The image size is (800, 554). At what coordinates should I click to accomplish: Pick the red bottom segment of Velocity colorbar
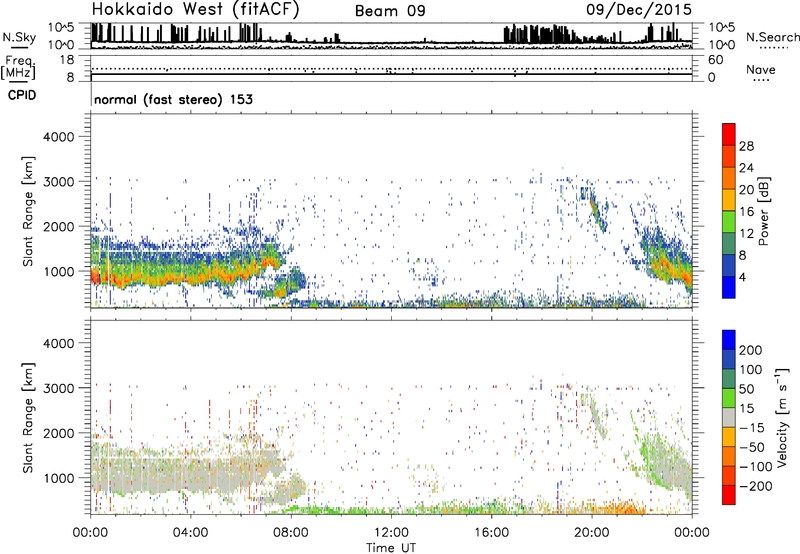(x=729, y=495)
